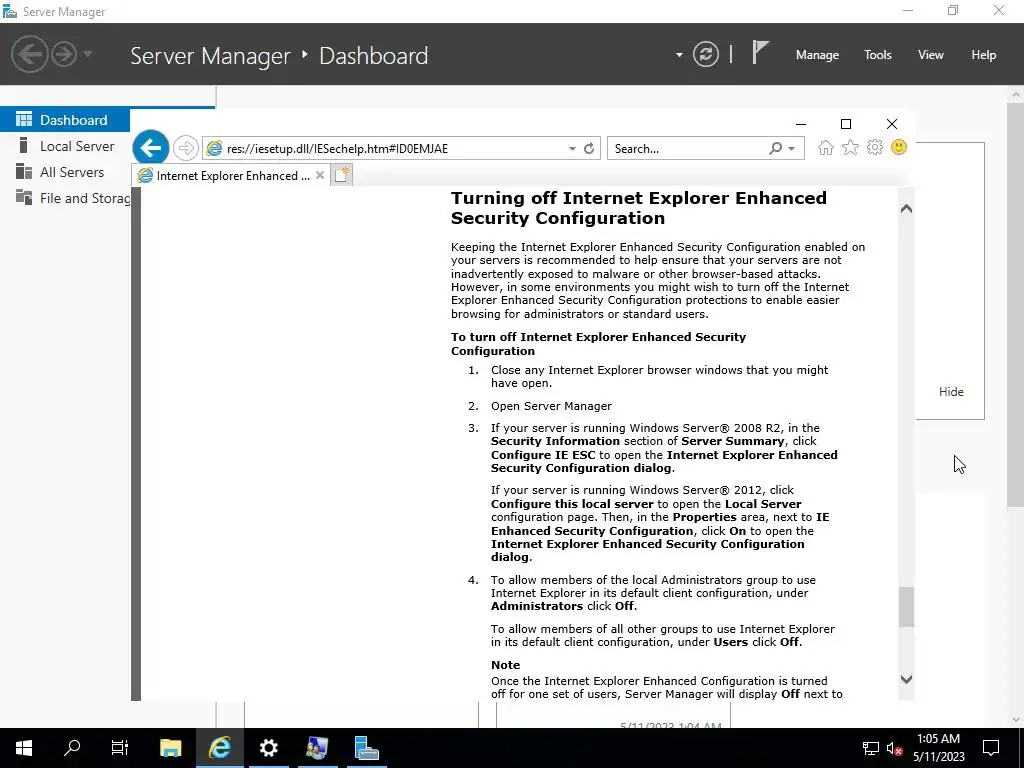Open the taskbar app beside Settings
This screenshot has height=768, width=1024.
click(x=317, y=748)
